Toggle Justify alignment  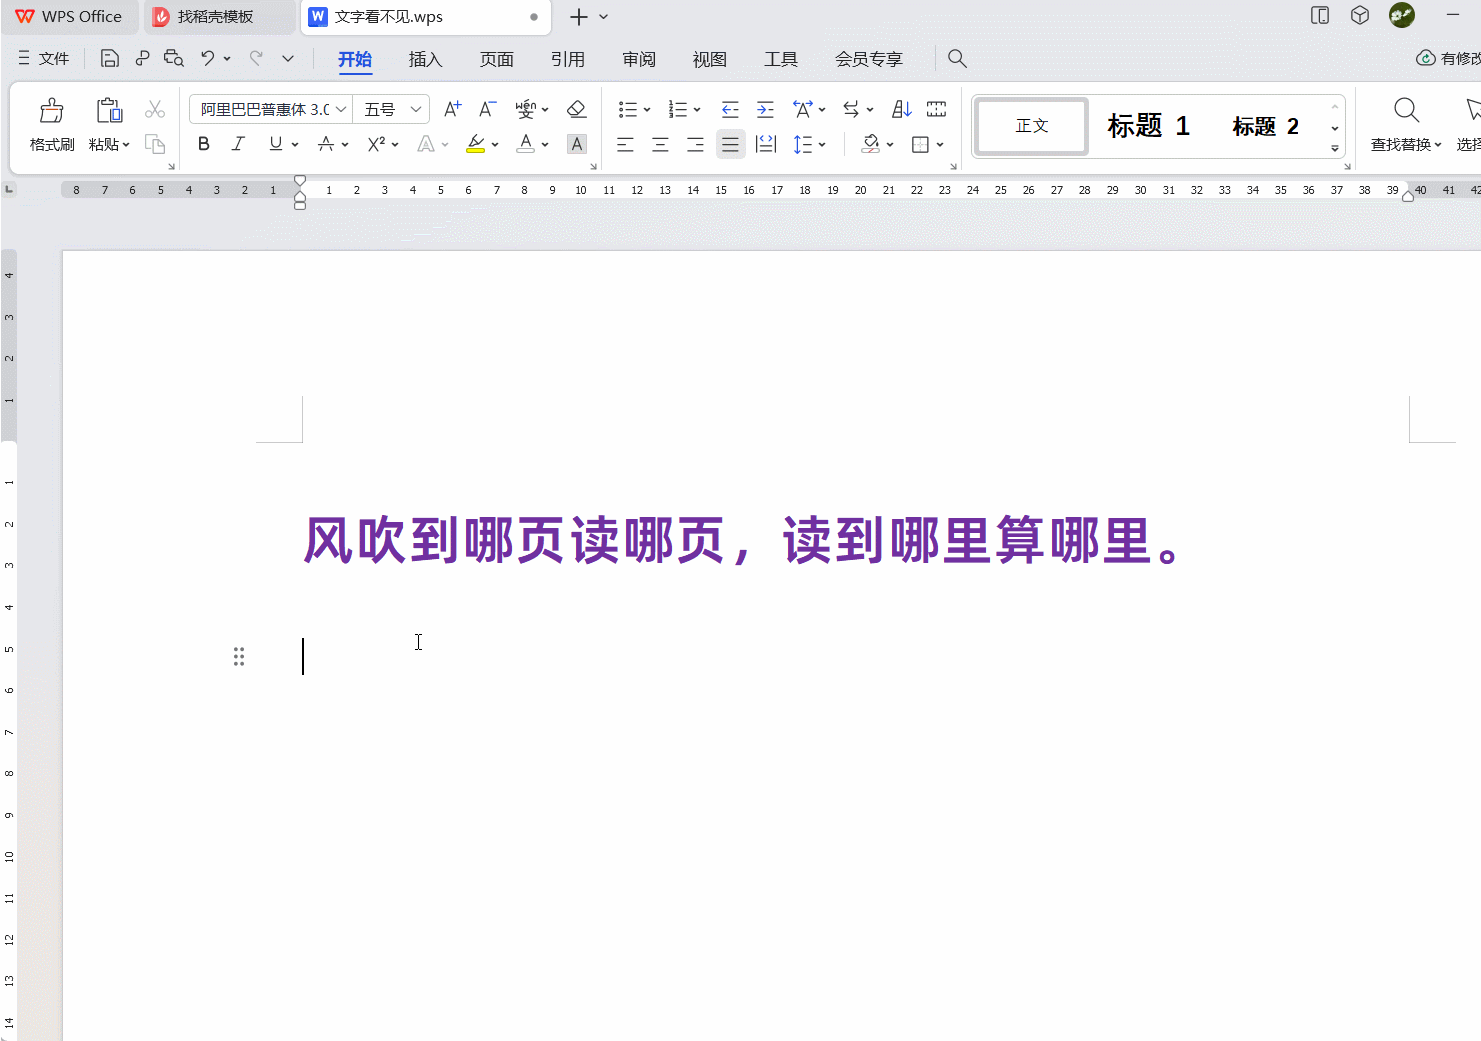[x=731, y=145]
